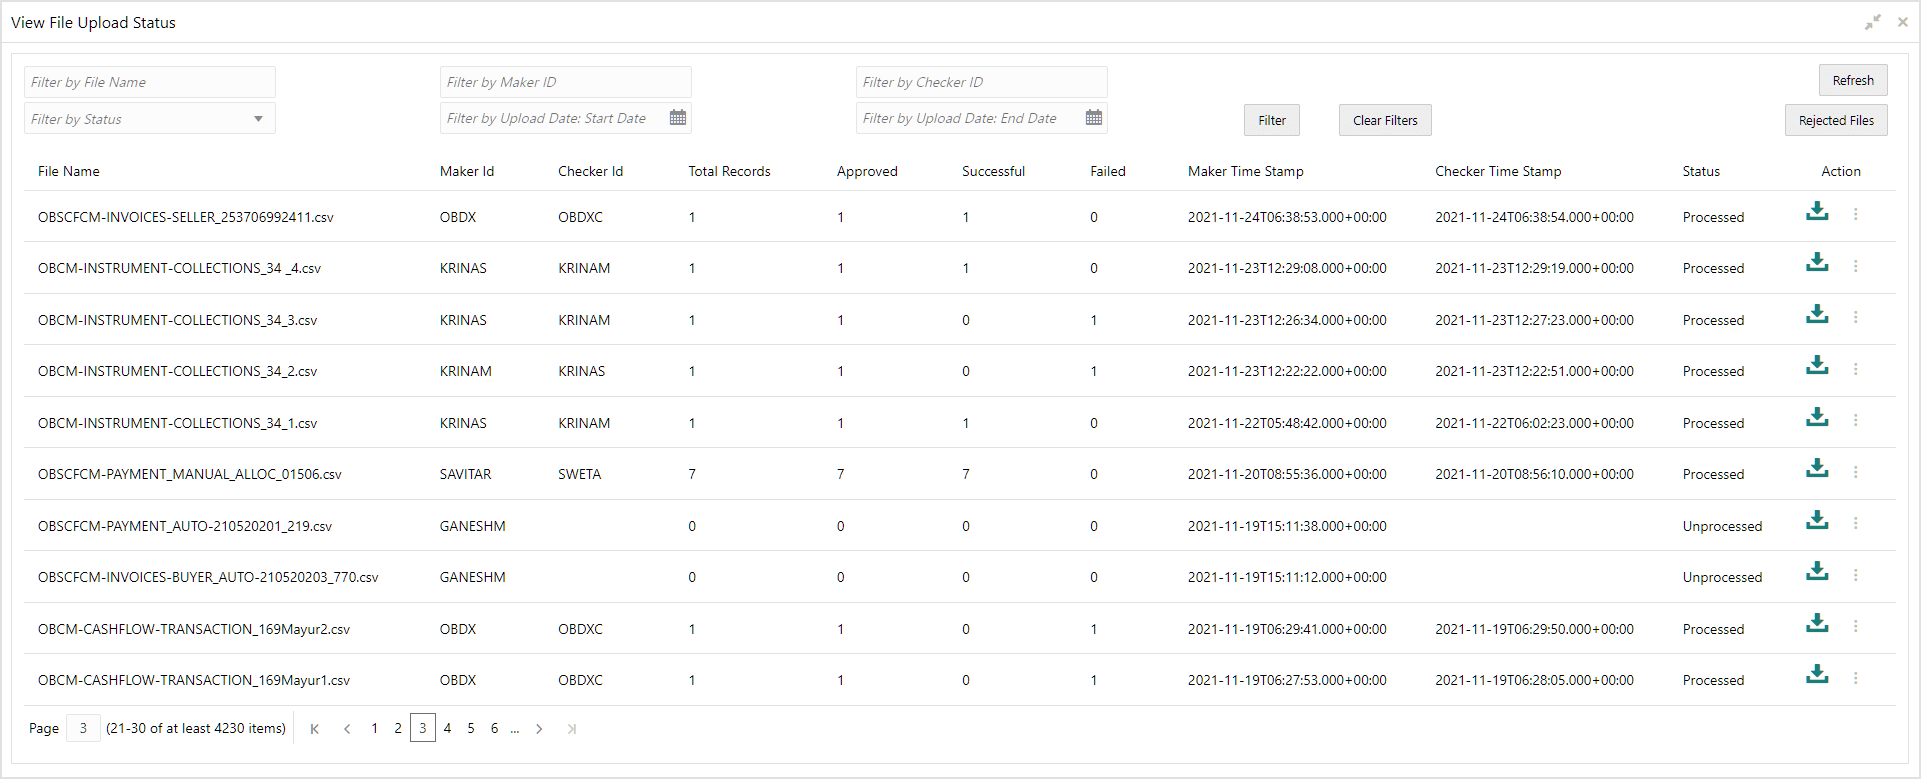The image size is (1921, 779).
Task: Go to the next page of results
Action: click(x=539, y=729)
